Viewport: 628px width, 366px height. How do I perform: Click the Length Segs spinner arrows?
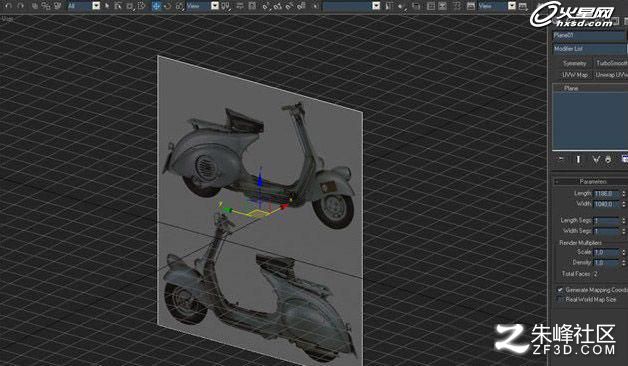click(624, 220)
